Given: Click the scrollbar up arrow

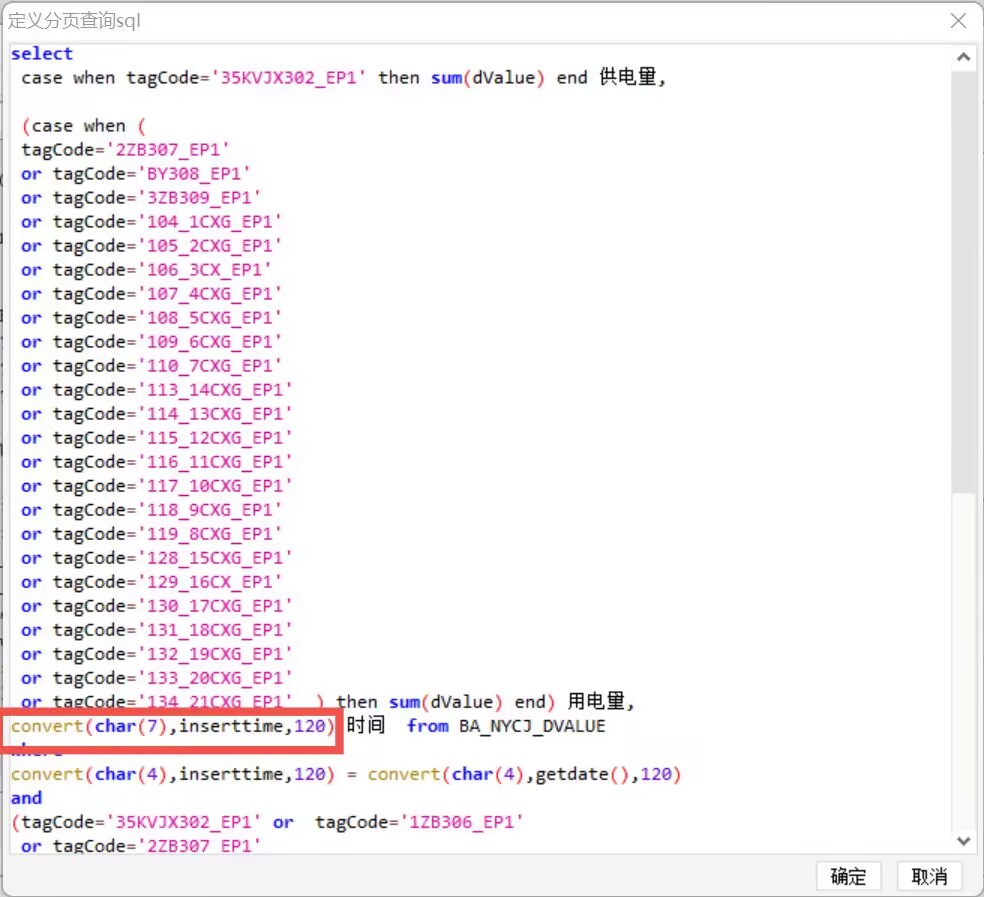Looking at the screenshot, I should pyautogui.click(x=964, y=57).
